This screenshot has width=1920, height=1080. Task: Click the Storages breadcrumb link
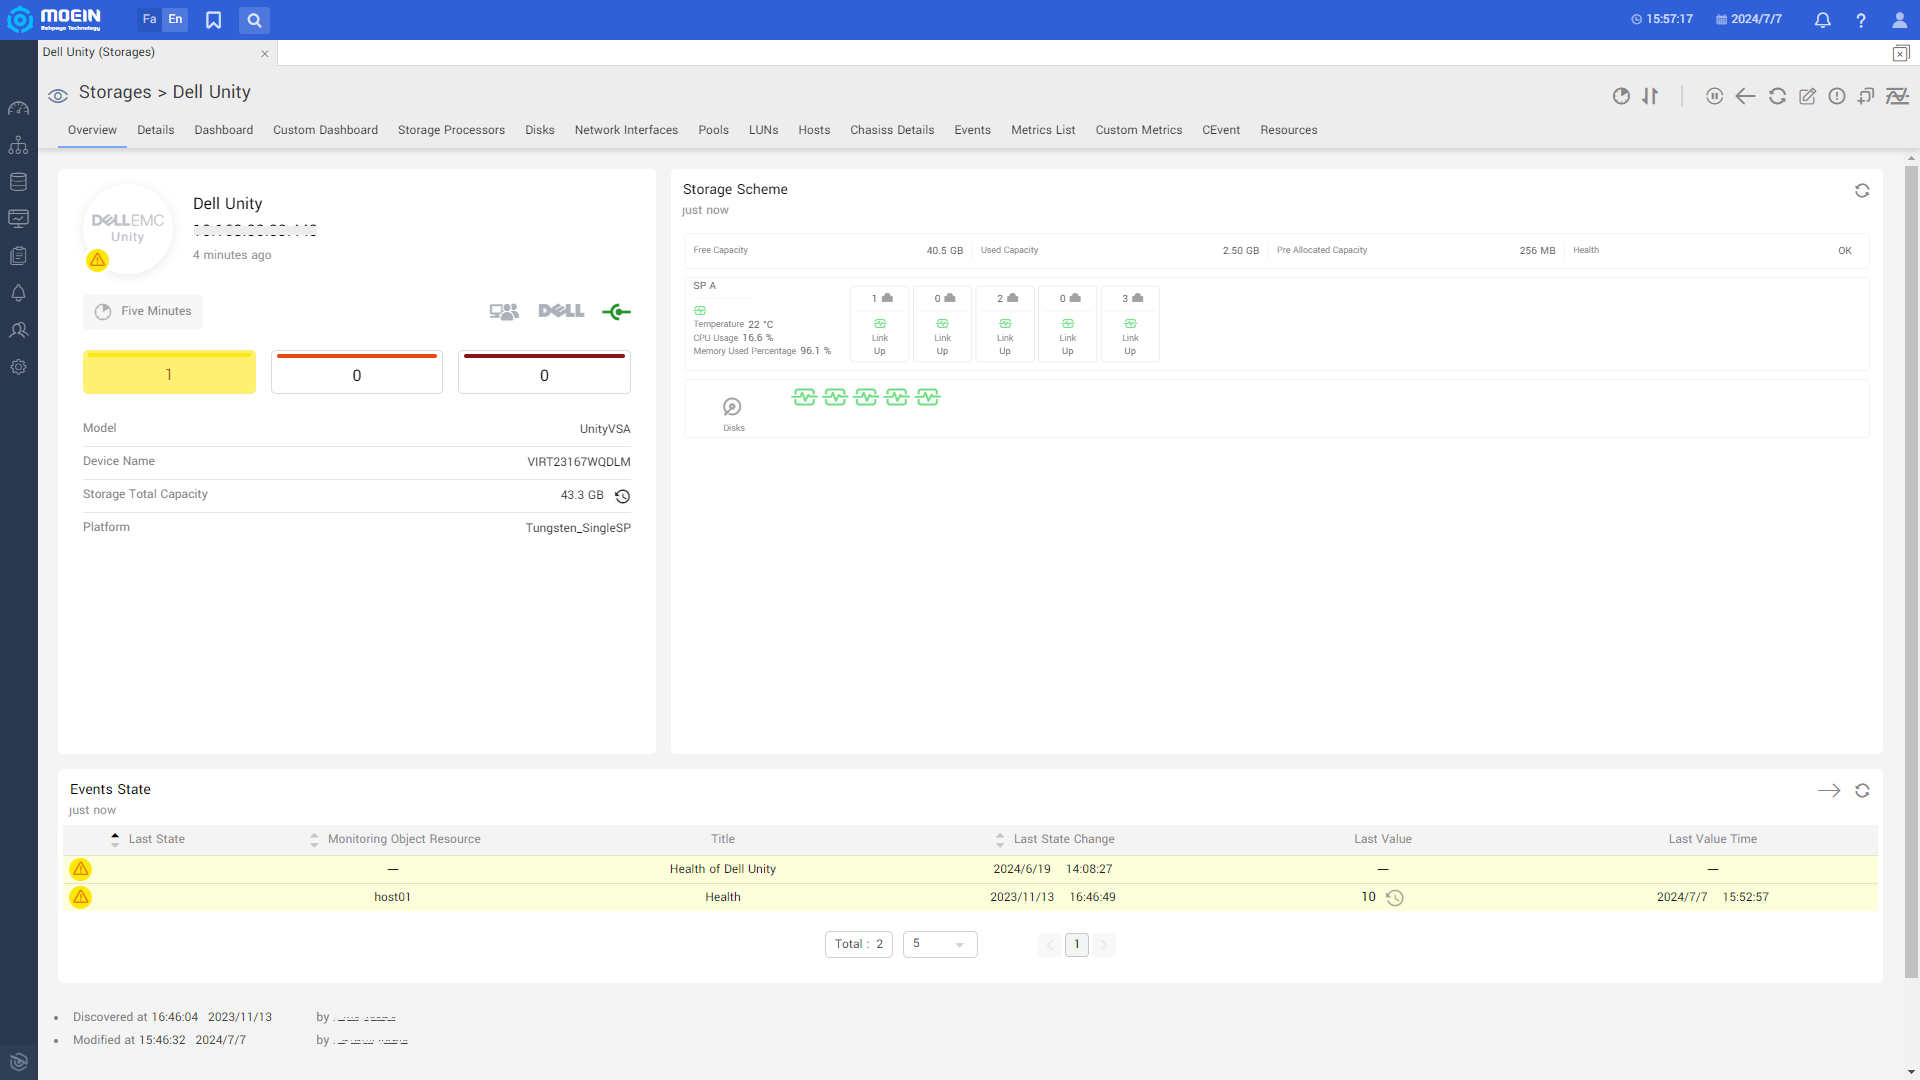(x=115, y=92)
